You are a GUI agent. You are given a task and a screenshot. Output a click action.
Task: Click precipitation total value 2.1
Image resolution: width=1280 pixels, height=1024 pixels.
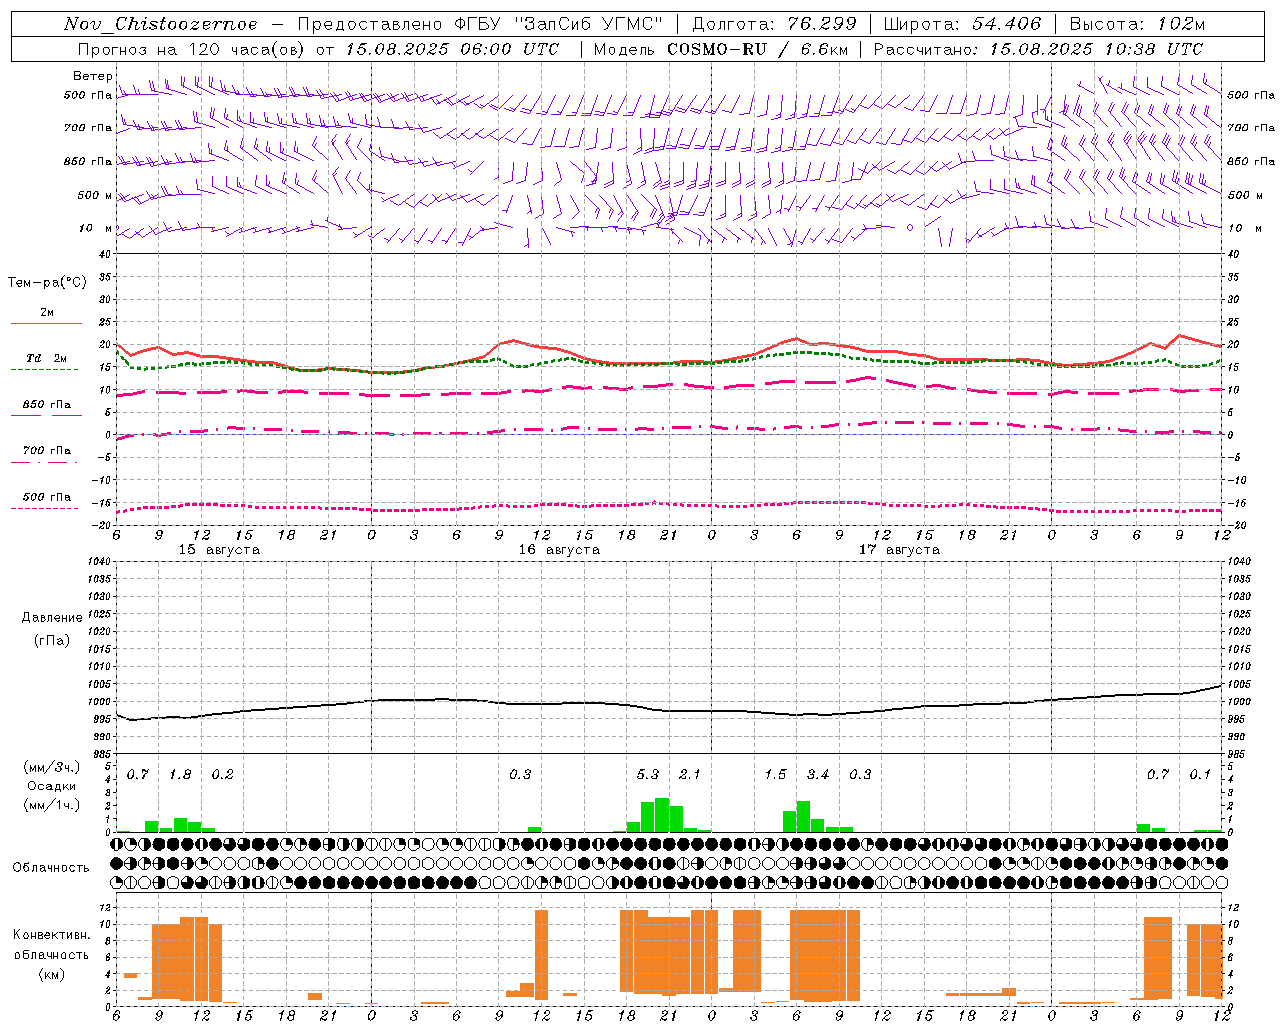(690, 775)
